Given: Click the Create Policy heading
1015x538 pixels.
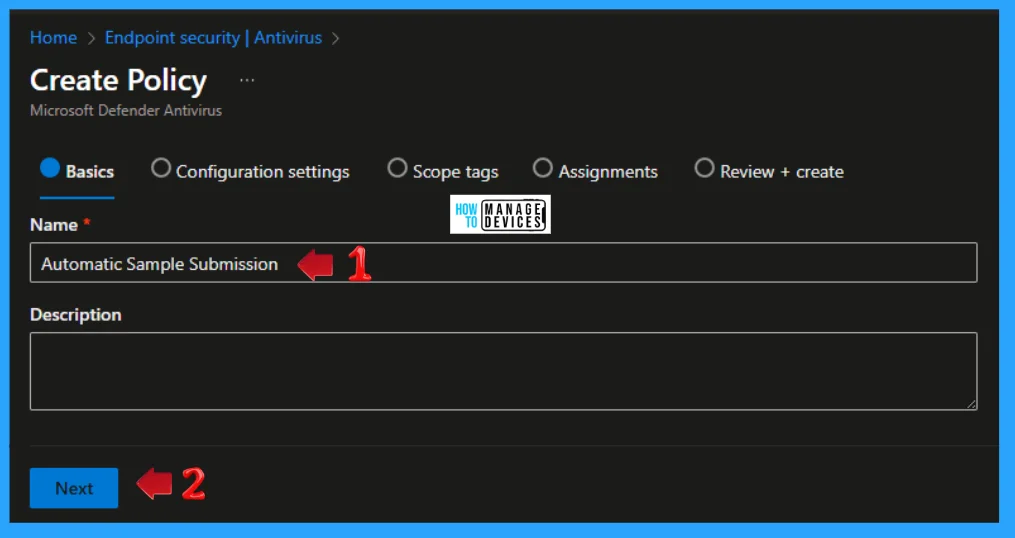Looking at the screenshot, I should click(118, 80).
